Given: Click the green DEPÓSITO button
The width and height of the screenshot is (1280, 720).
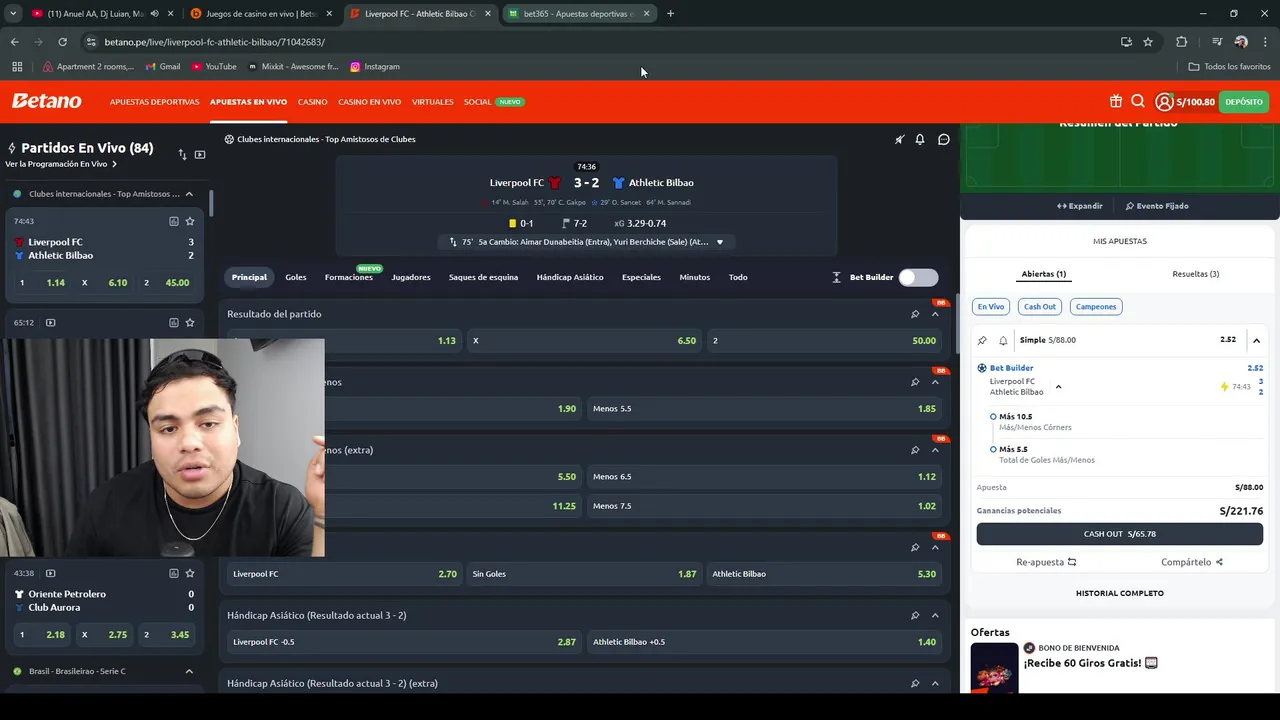Looking at the screenshot, I should pos(1244,101).
